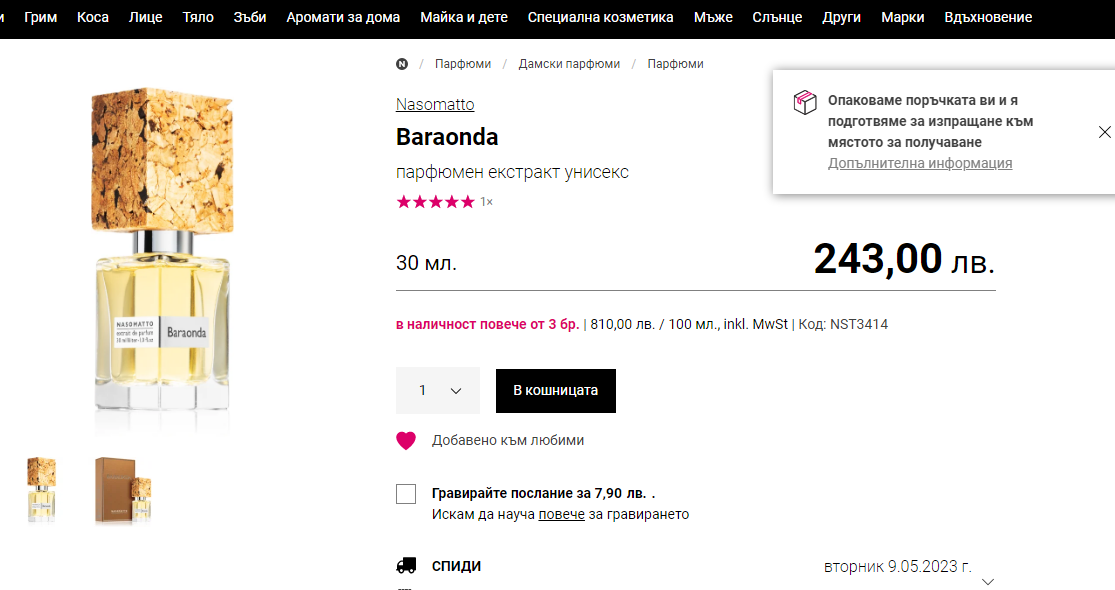Enable the engraving message checkbox
Image resolution: width=1115 pixels, height=590 pixels.
pyautogui.click(x=406, y=493)
